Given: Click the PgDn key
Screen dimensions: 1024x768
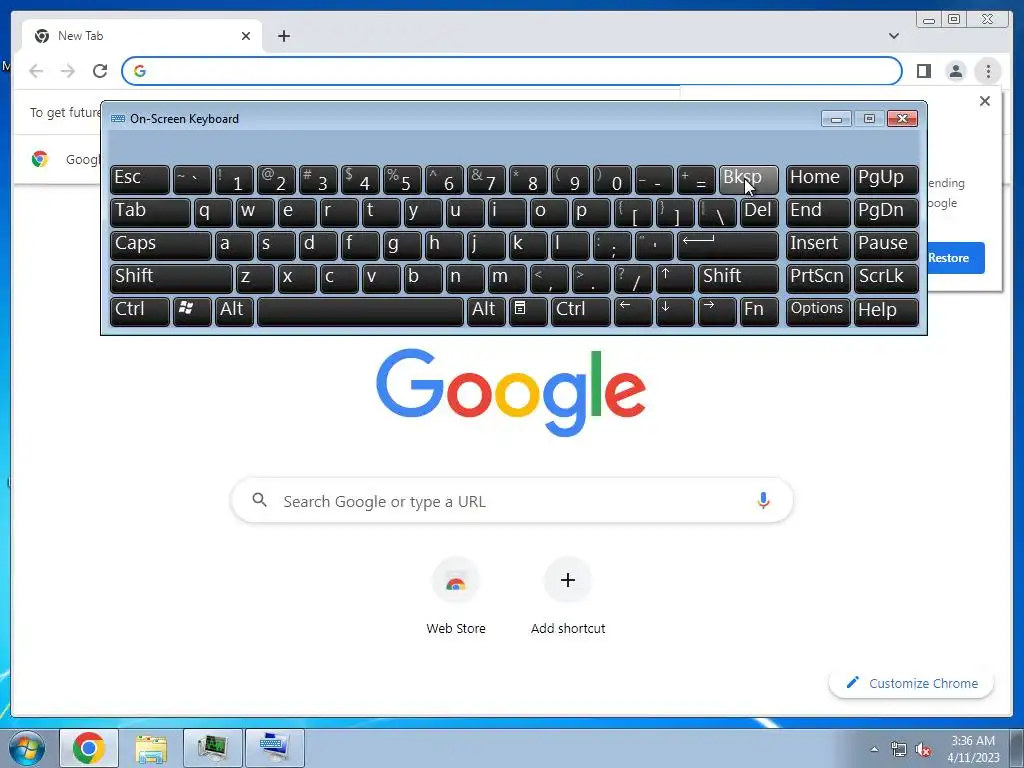Looking at the screenshot, I should click(x=886, y=212).
